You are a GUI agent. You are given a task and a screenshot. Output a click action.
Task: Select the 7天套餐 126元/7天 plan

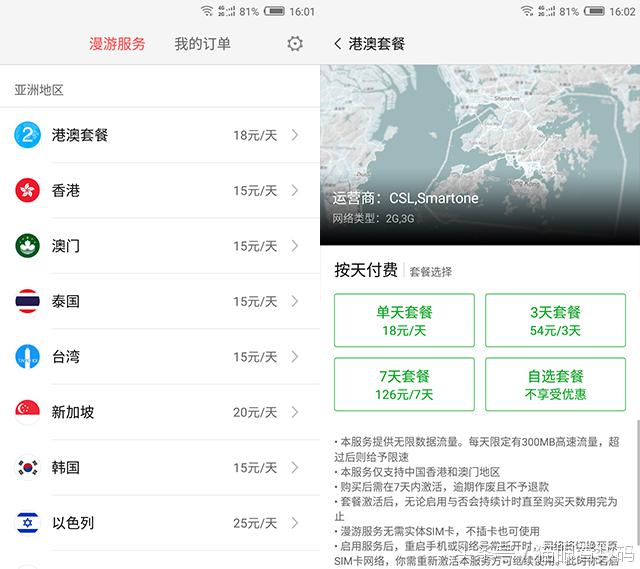[x=404, y=385]
